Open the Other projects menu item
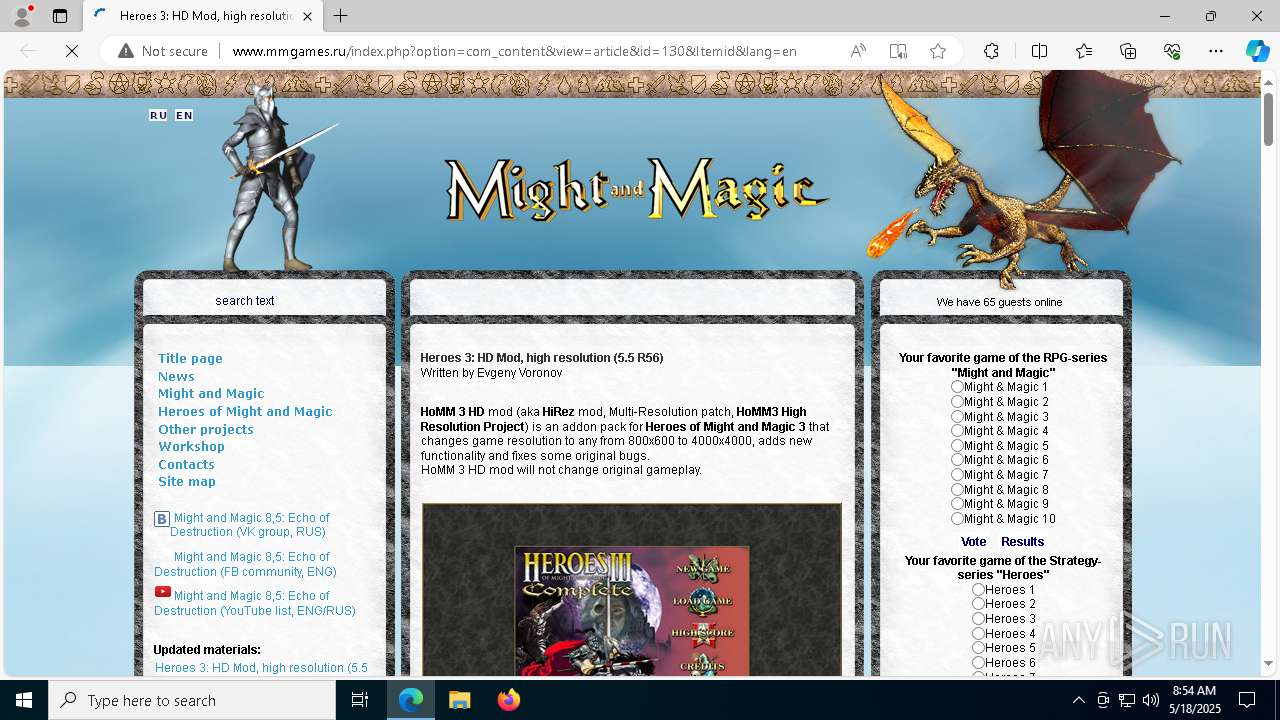1280x720 pixels. [x=206, y=429]
